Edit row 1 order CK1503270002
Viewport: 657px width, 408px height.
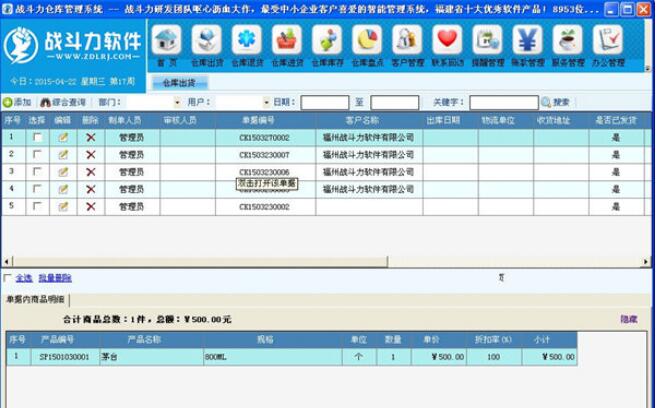click(63, 137)
